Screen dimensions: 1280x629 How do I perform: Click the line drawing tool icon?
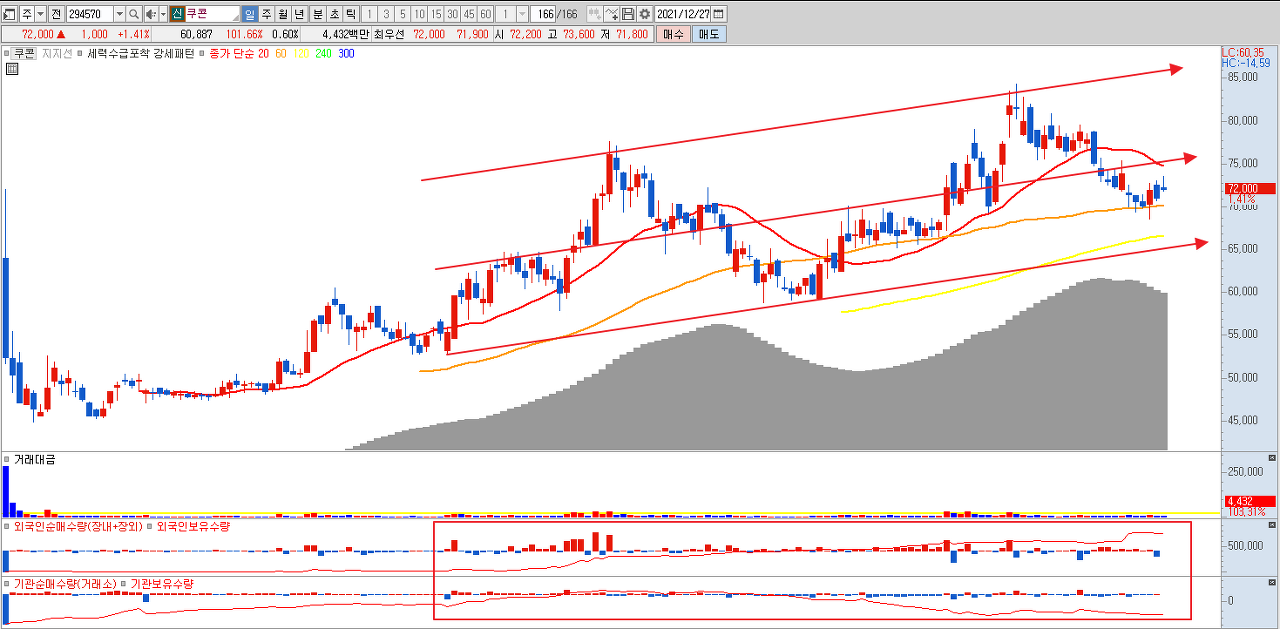coord(611,14)
